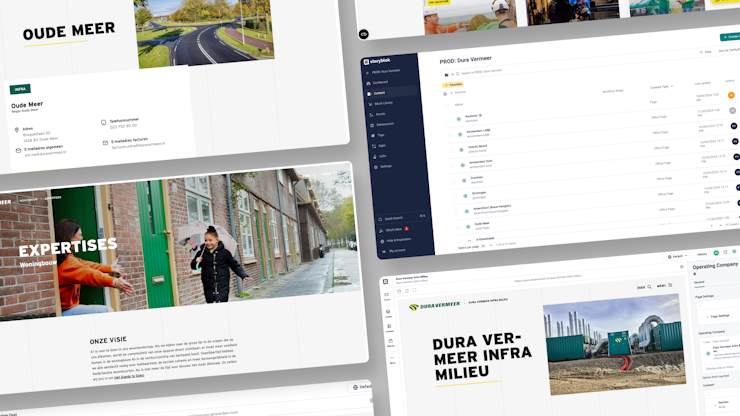Open Apps in the Storyblok sidebar
This screenshot has height=416, width=740.
379,145
